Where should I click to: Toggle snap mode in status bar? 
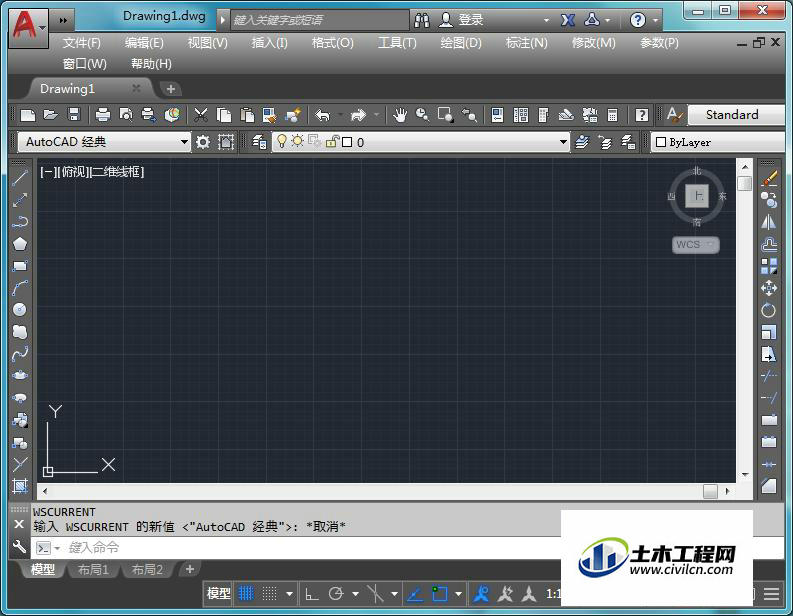coord(270,593)
